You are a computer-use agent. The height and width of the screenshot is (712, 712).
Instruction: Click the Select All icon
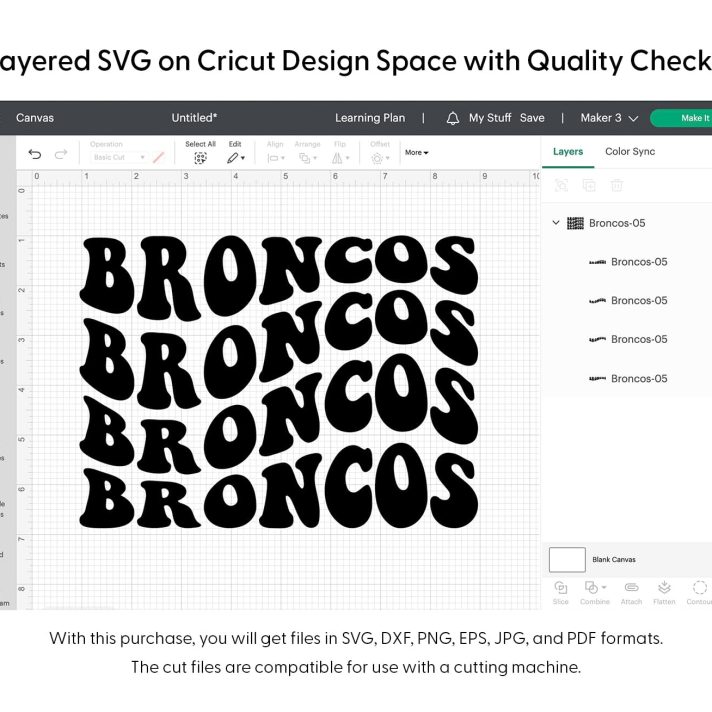(x=200, y=158)
